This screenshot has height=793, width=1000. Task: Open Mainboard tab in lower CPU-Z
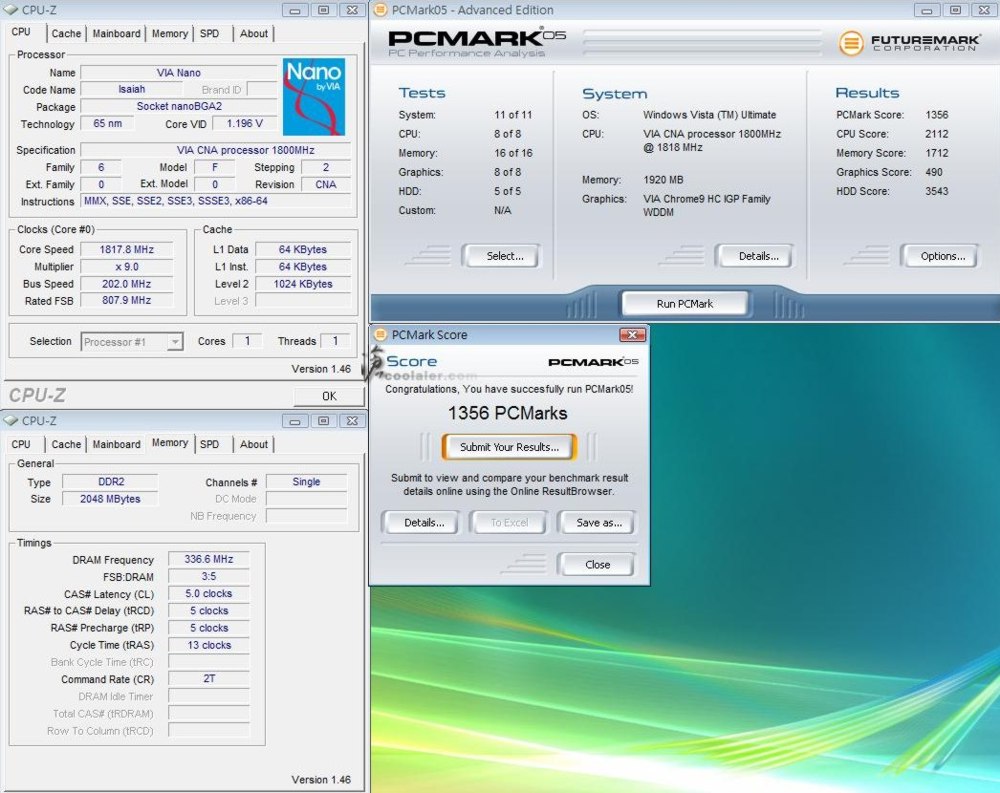pos(116,445)
